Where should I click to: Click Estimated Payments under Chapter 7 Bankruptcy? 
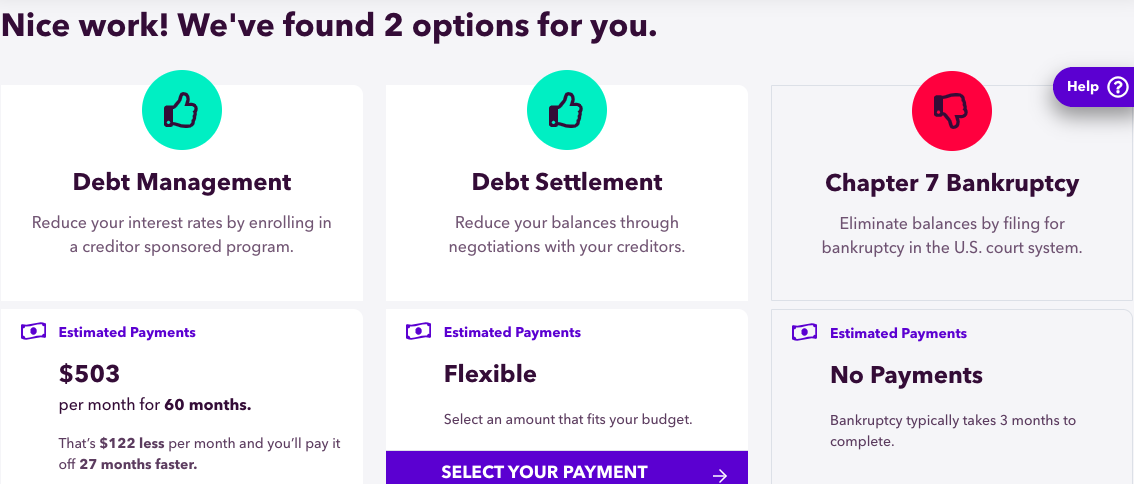point(898,334)
